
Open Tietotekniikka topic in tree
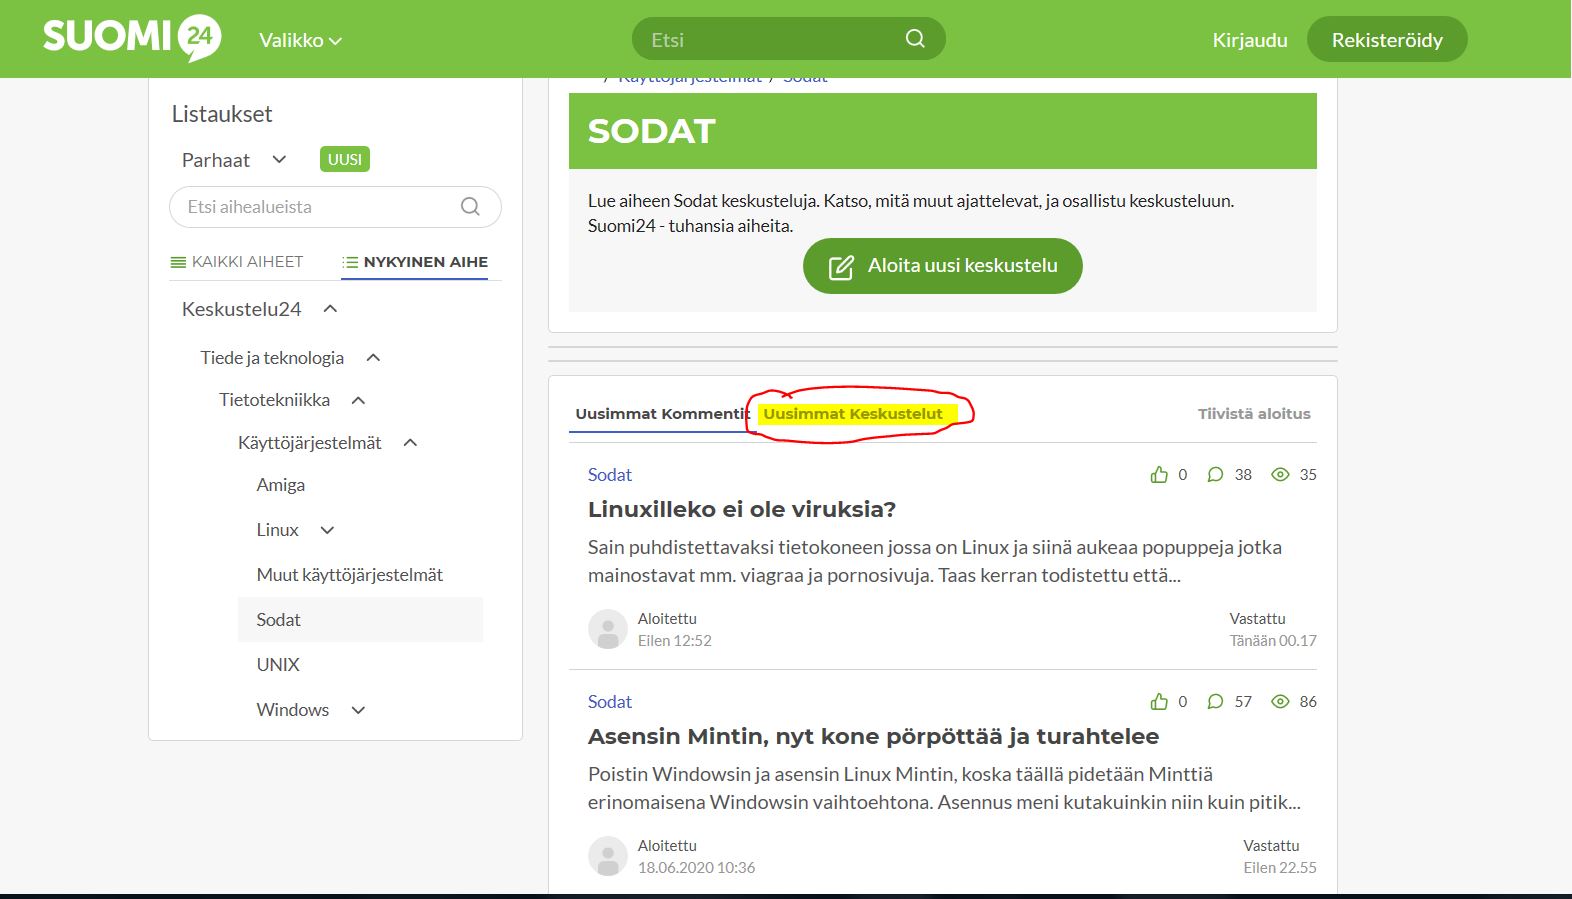274,400
